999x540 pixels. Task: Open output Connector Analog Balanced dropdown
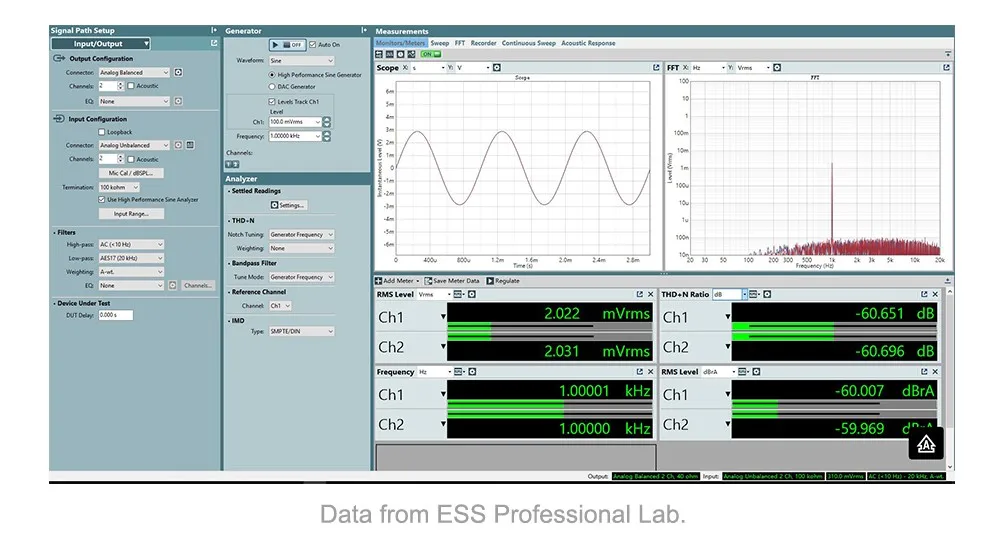(x=134, y=73)
